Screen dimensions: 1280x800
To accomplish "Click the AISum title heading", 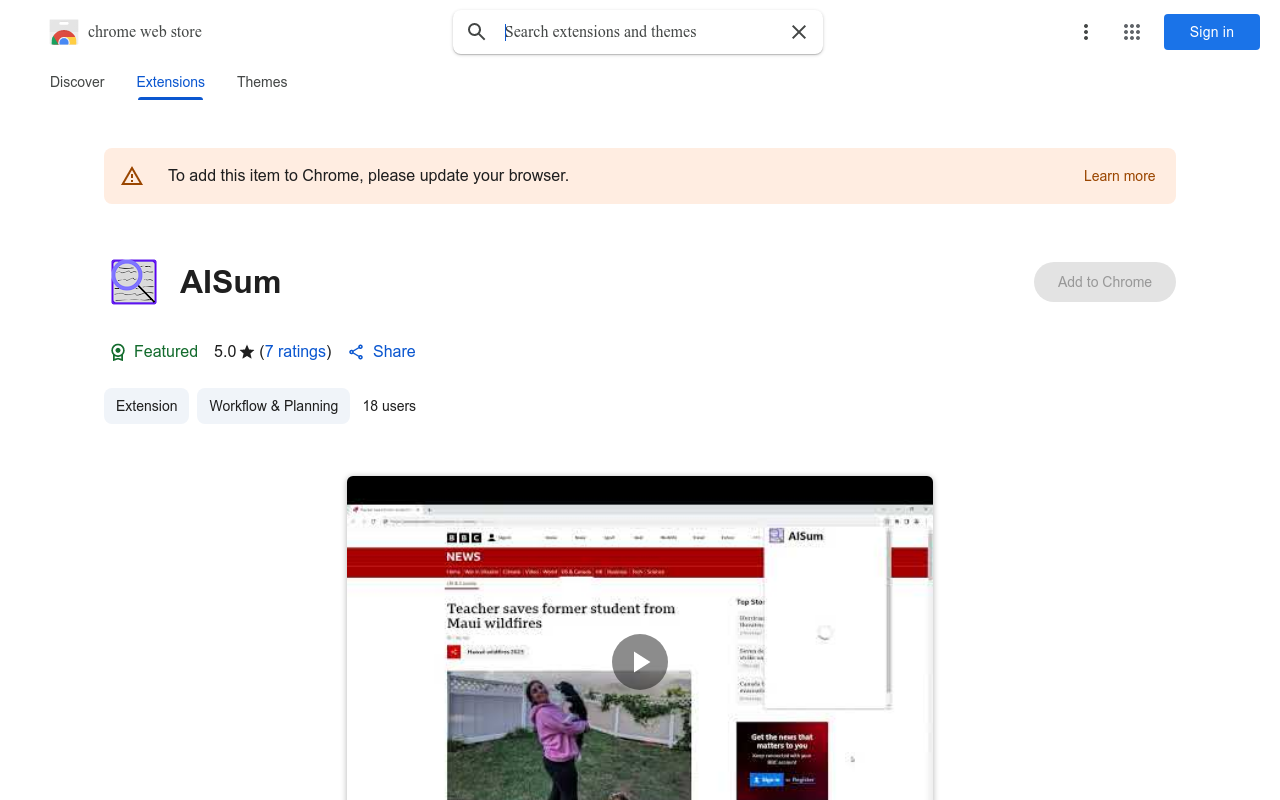I will coord(230,282).
